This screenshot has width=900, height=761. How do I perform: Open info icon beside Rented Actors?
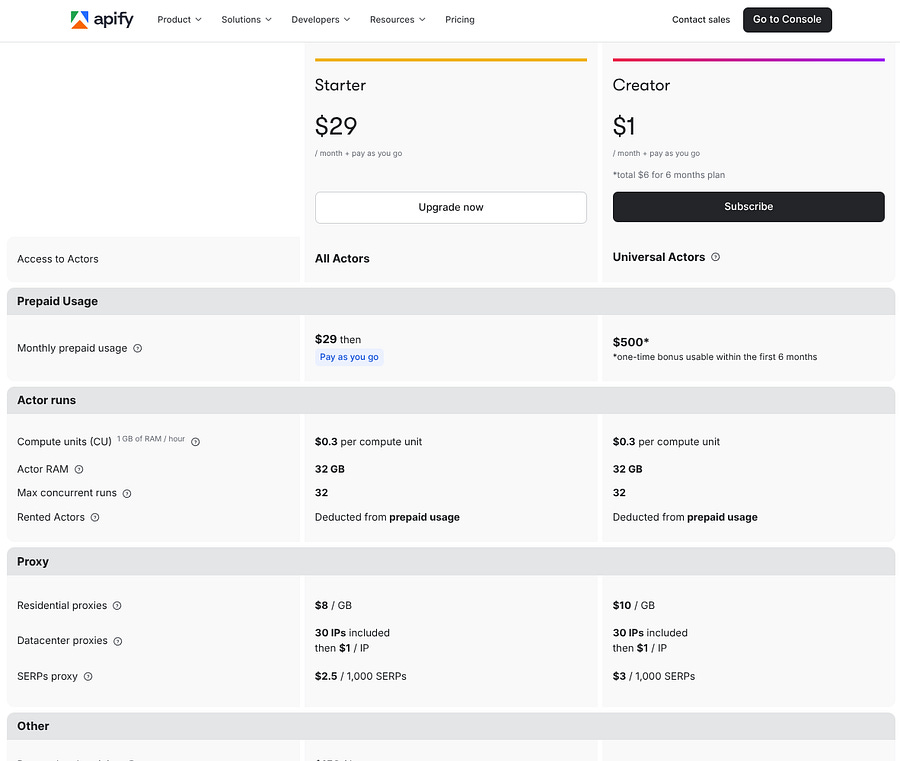point(95,518)
